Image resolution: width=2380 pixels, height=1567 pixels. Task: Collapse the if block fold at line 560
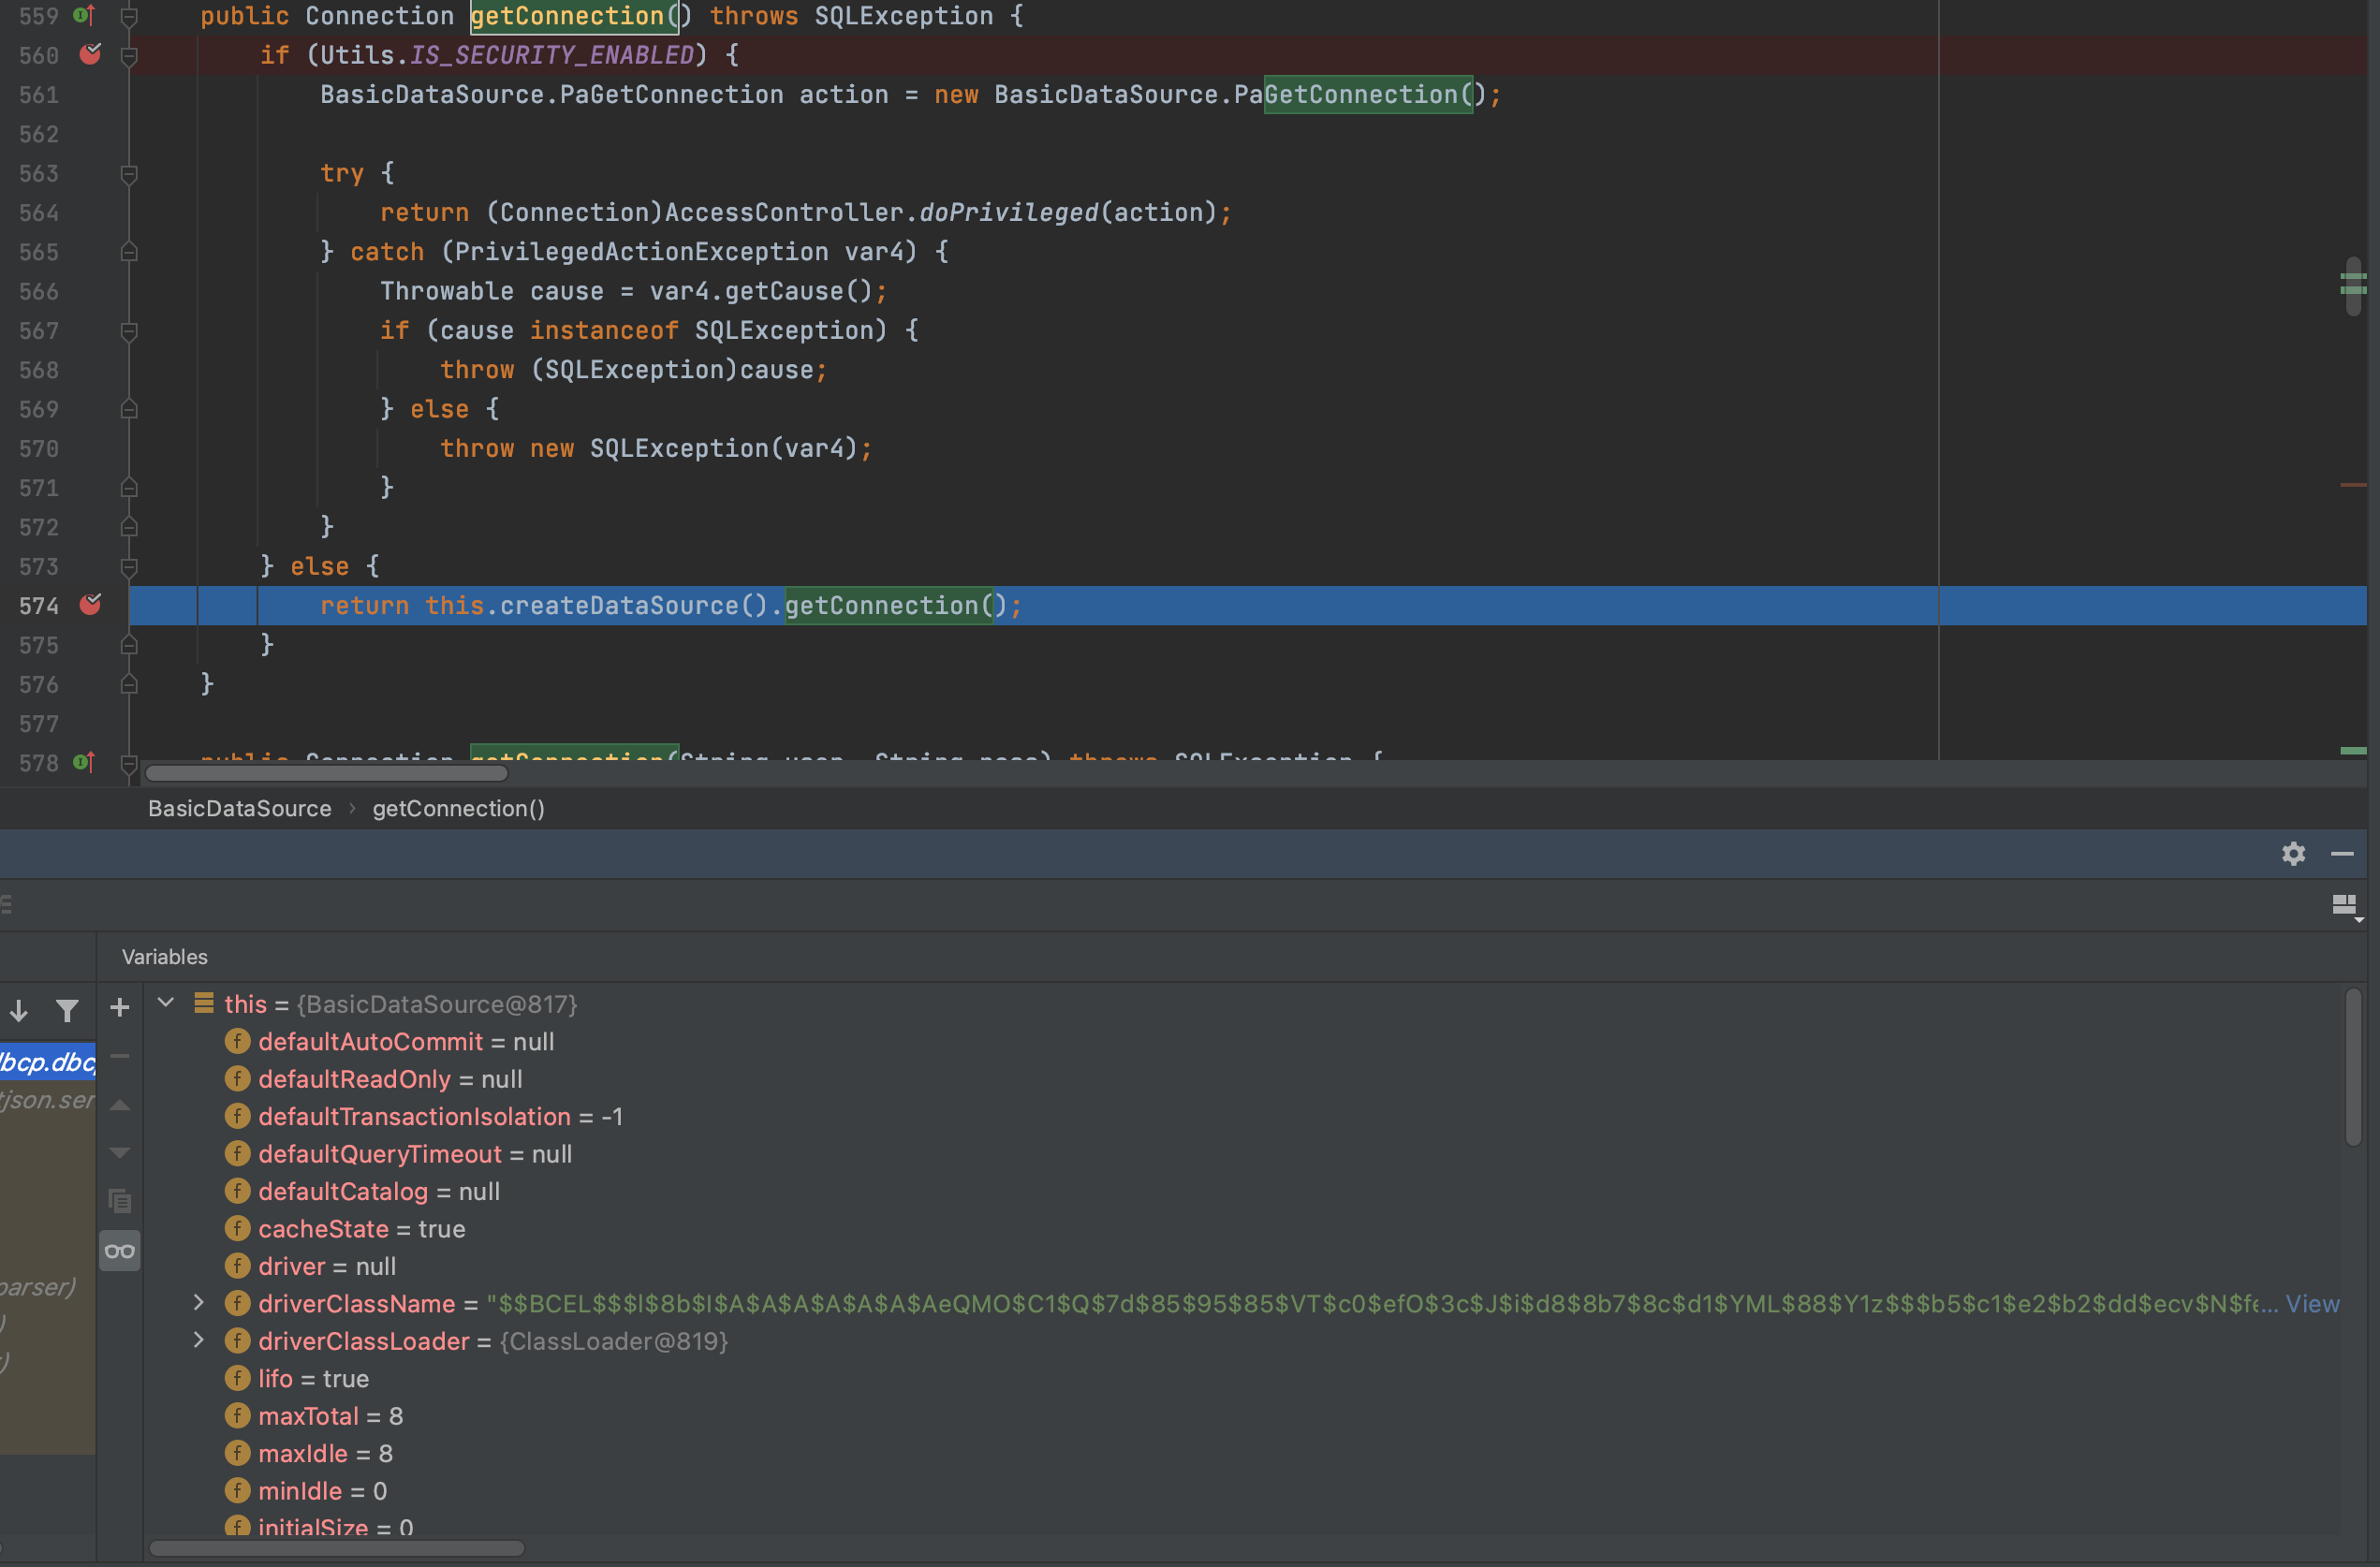coord(129,55)
